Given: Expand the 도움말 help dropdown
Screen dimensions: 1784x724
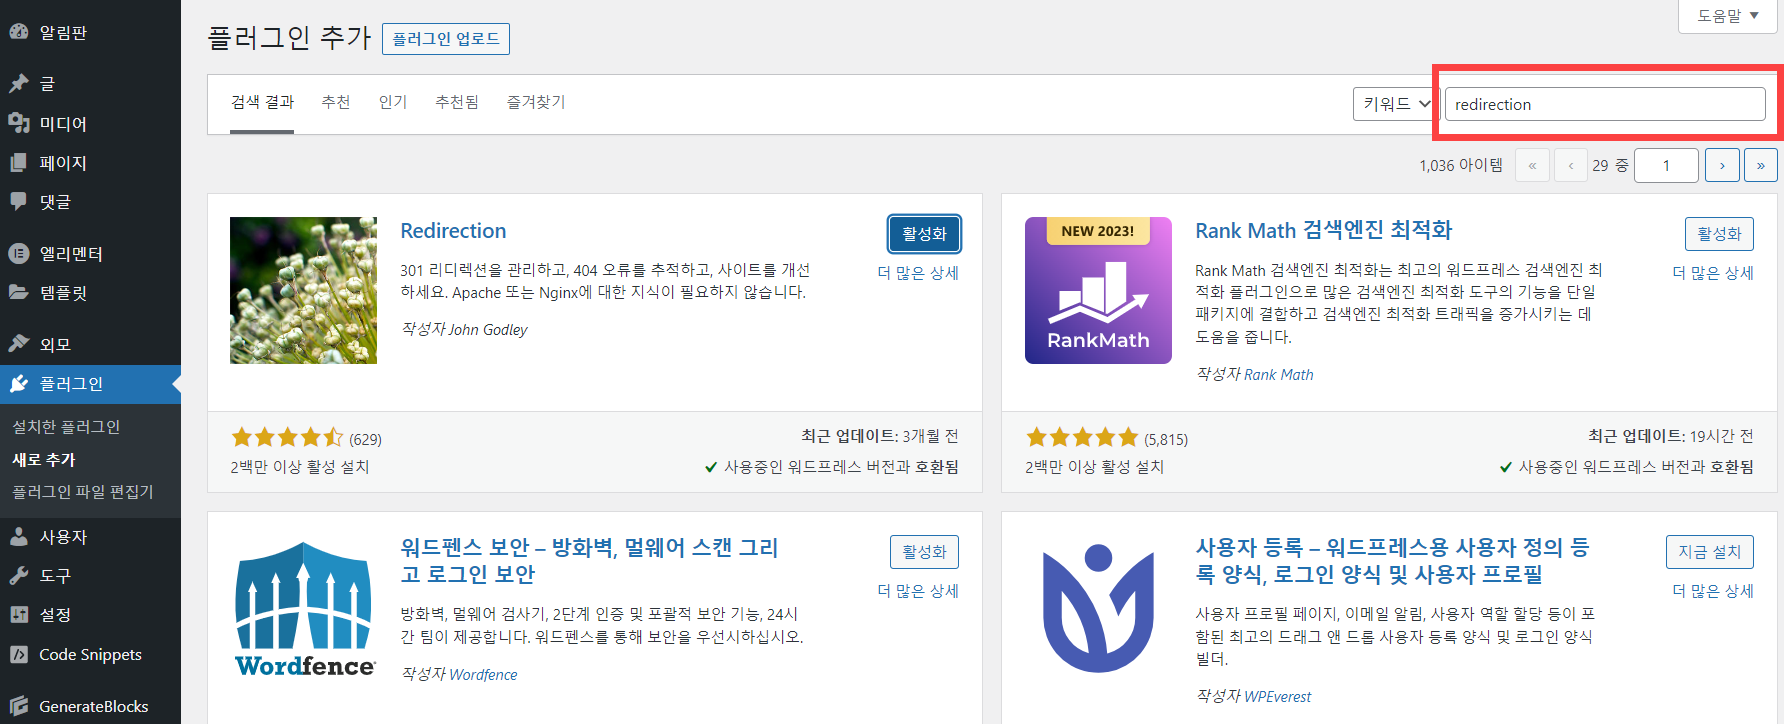Looking at the screenshot, I should [1729, 15].
